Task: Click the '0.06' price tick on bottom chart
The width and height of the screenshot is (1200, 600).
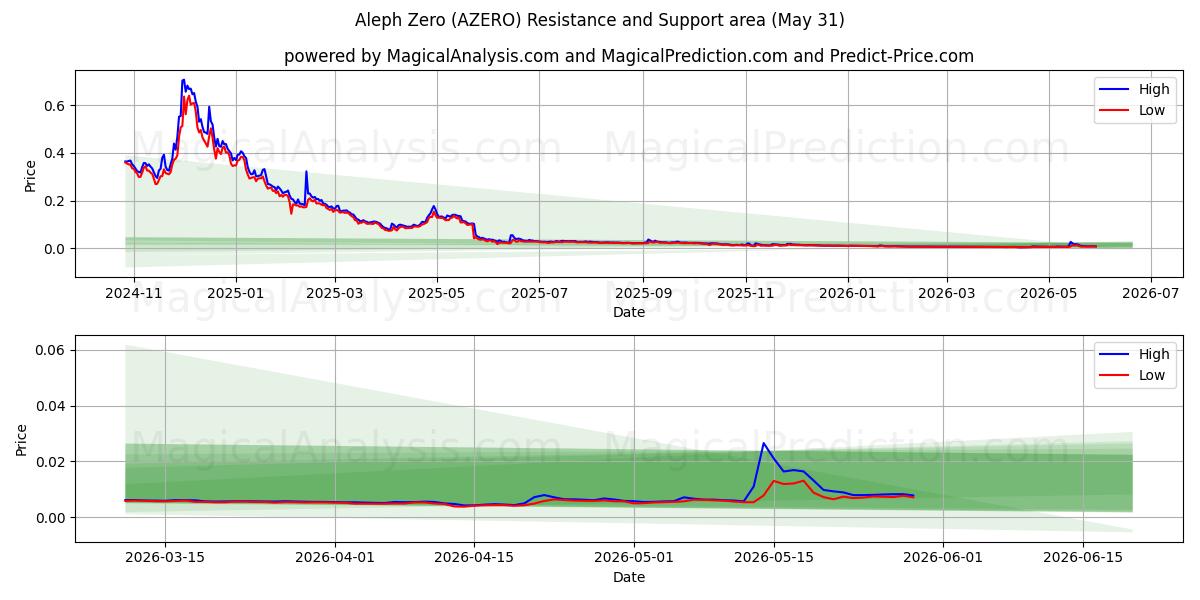Action: point(52,350)
